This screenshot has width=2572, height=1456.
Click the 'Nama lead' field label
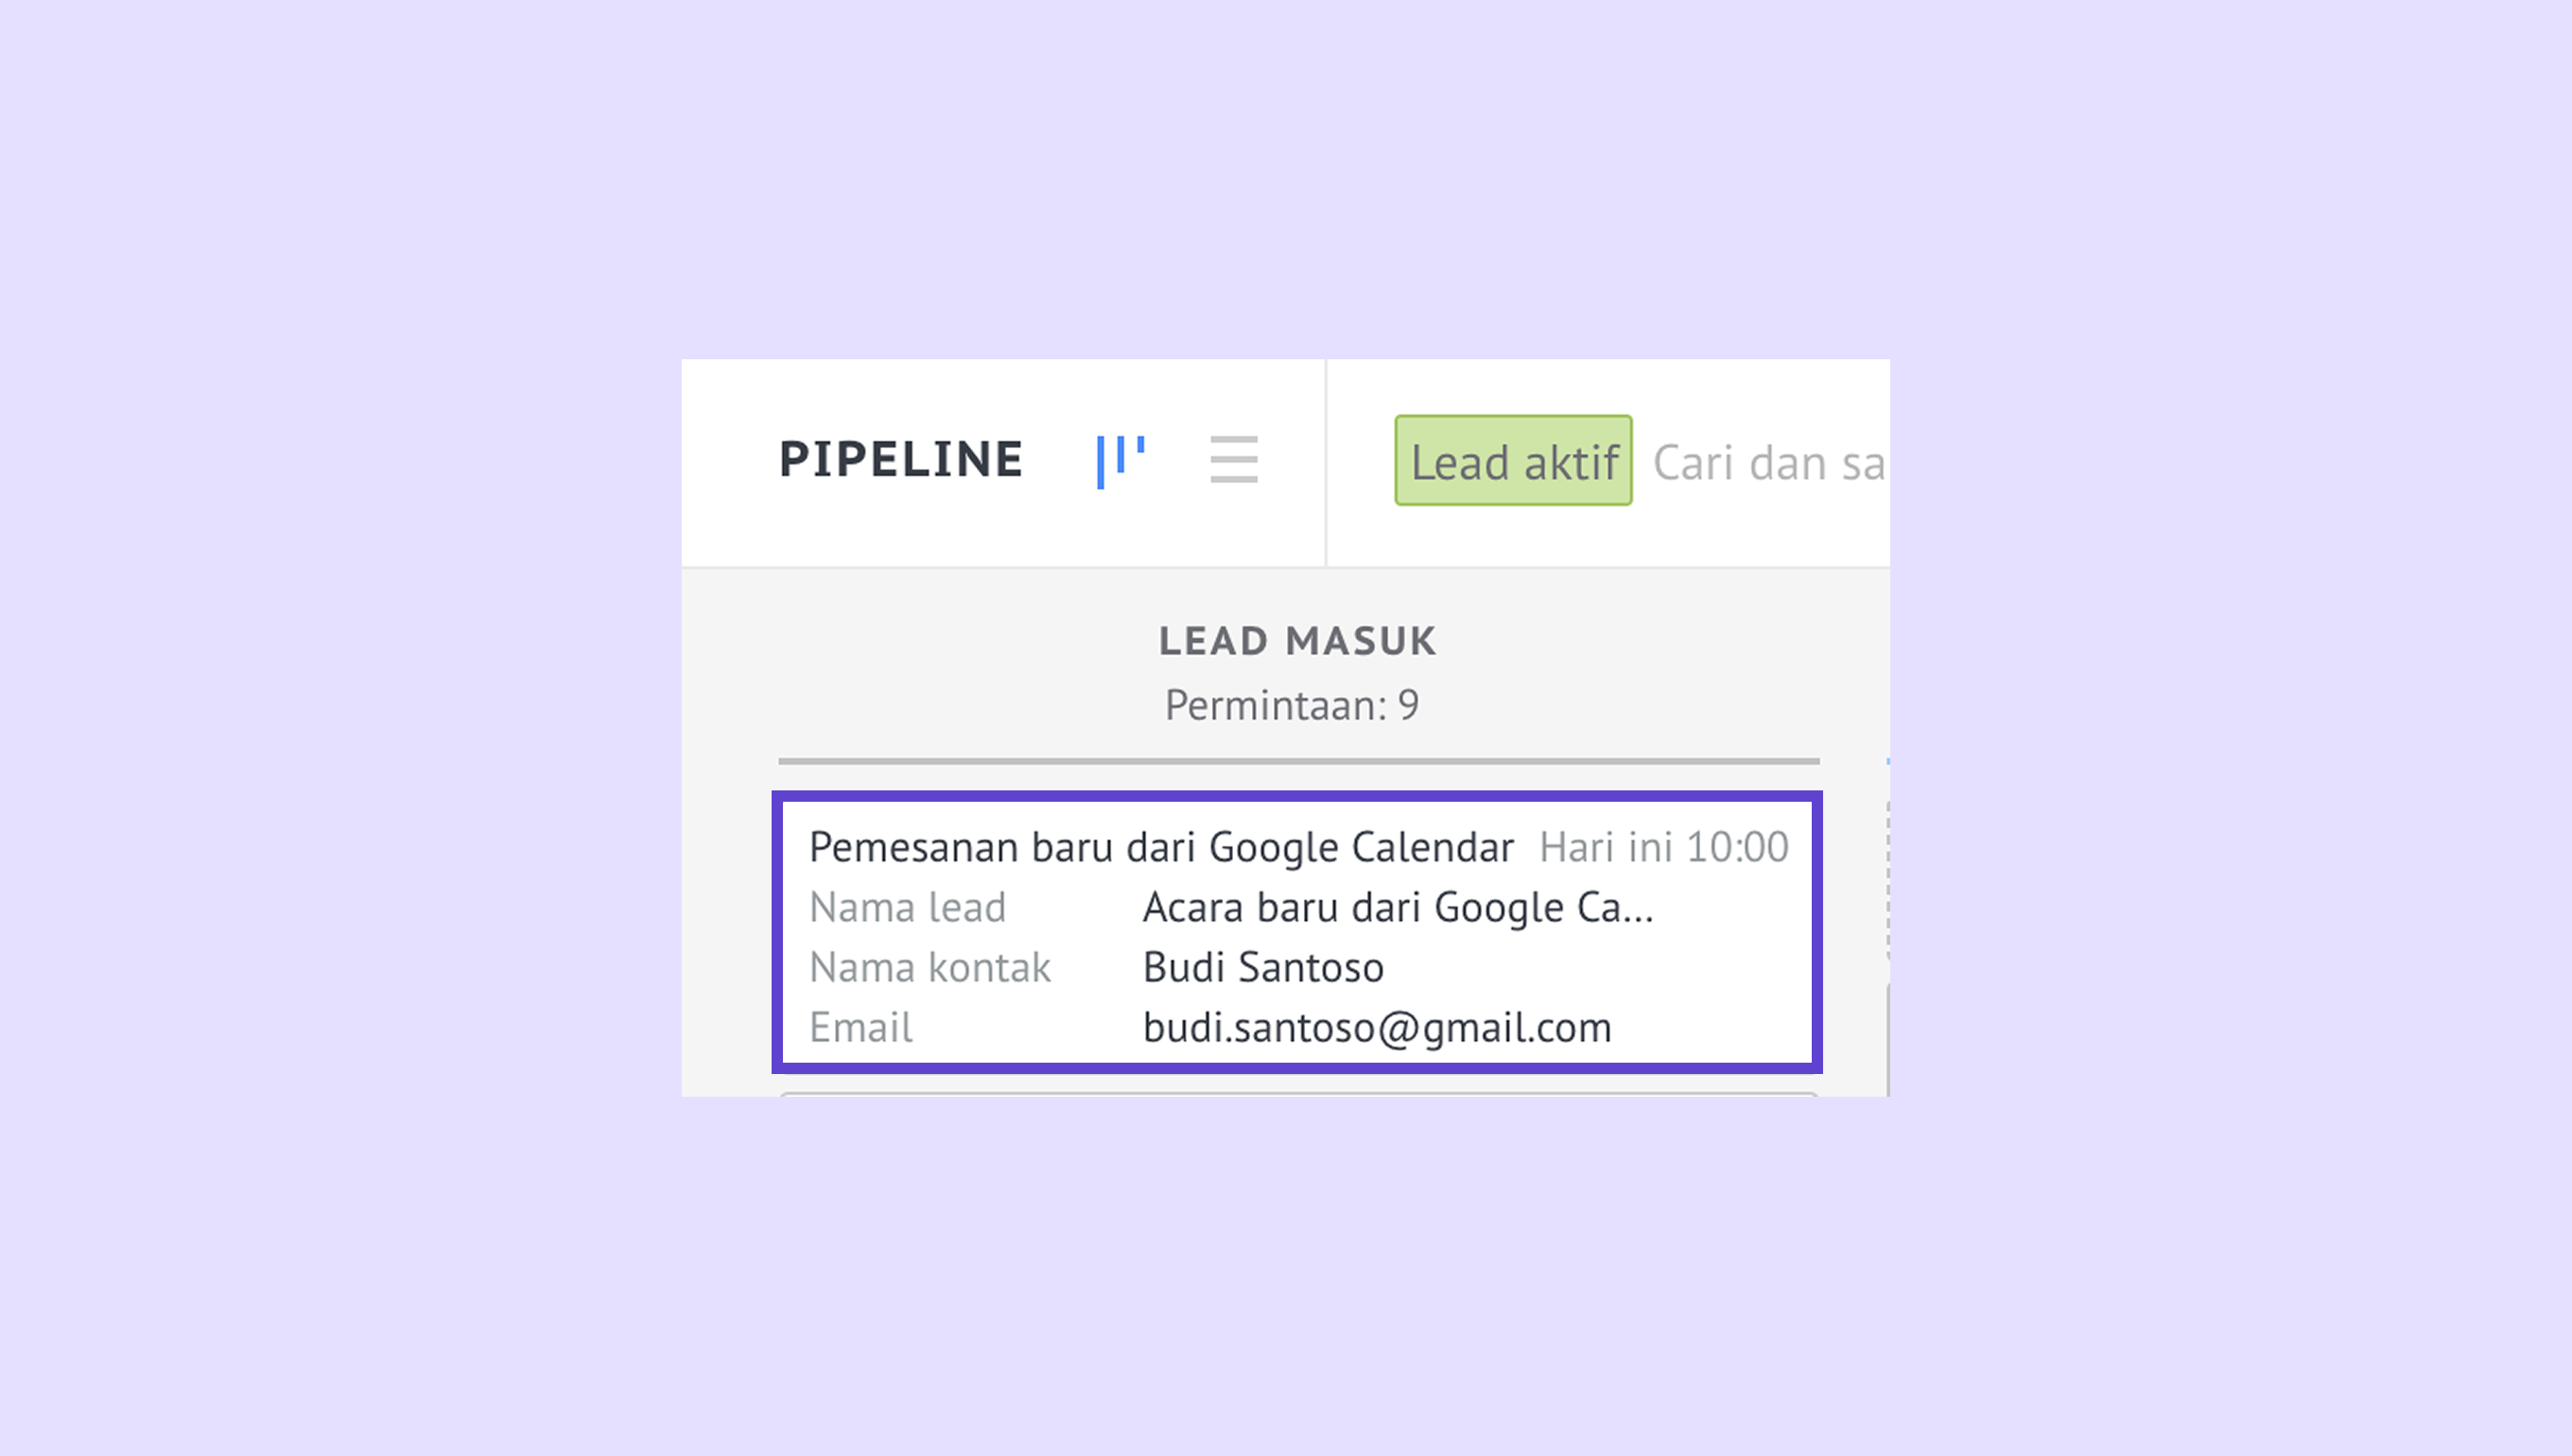tap(907, 907)
